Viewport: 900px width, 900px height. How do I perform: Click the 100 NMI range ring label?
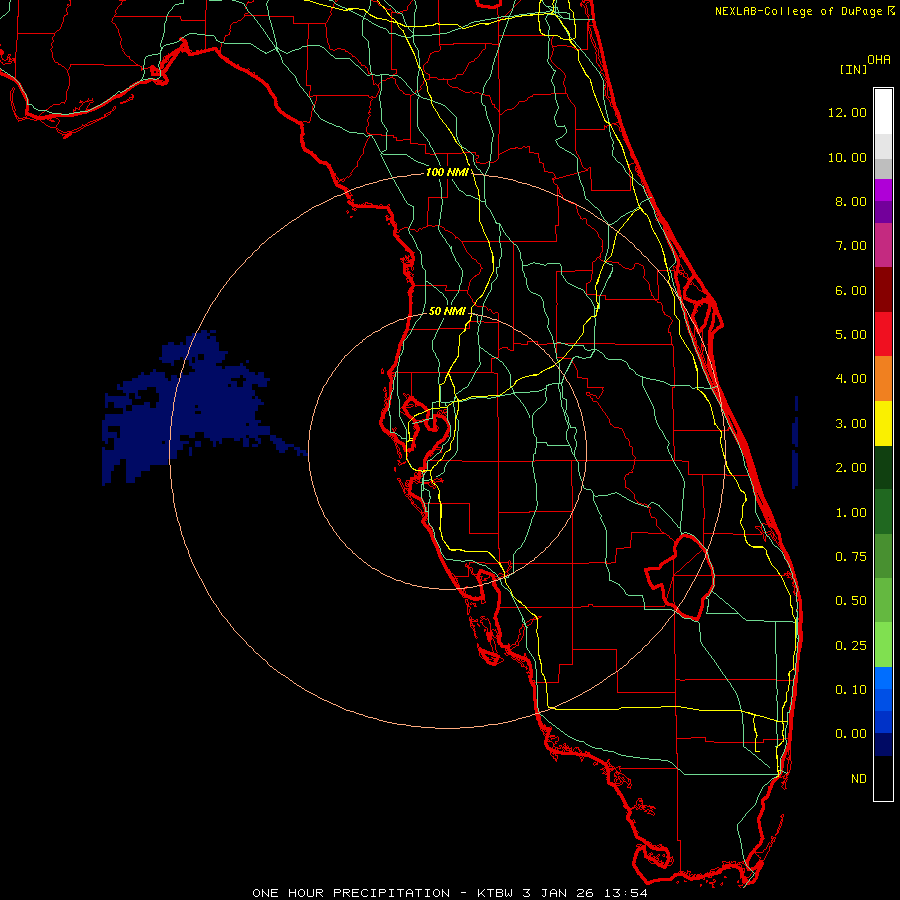pos(447,172)
